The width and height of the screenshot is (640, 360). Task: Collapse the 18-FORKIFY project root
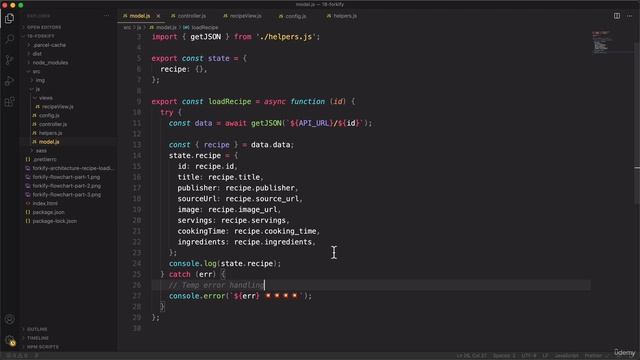40,36
